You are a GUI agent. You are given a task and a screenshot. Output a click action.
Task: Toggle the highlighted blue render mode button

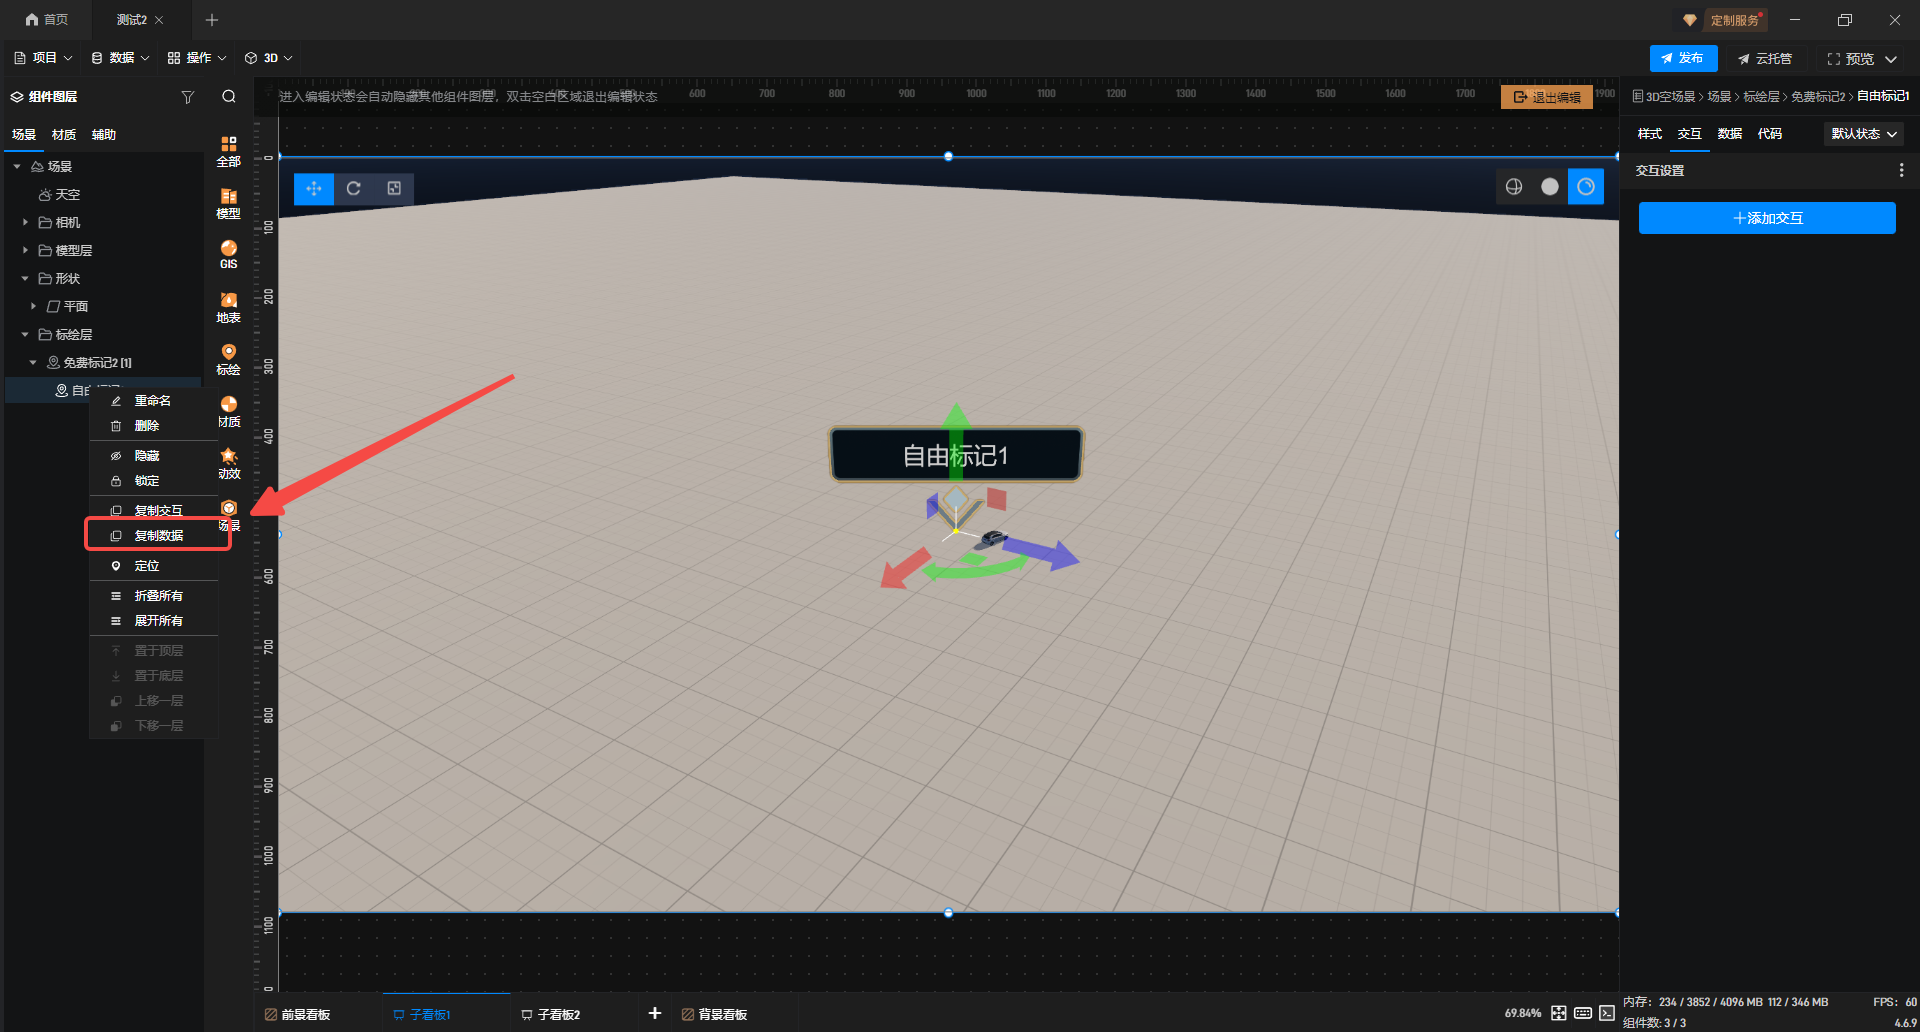coord(1586,187)
